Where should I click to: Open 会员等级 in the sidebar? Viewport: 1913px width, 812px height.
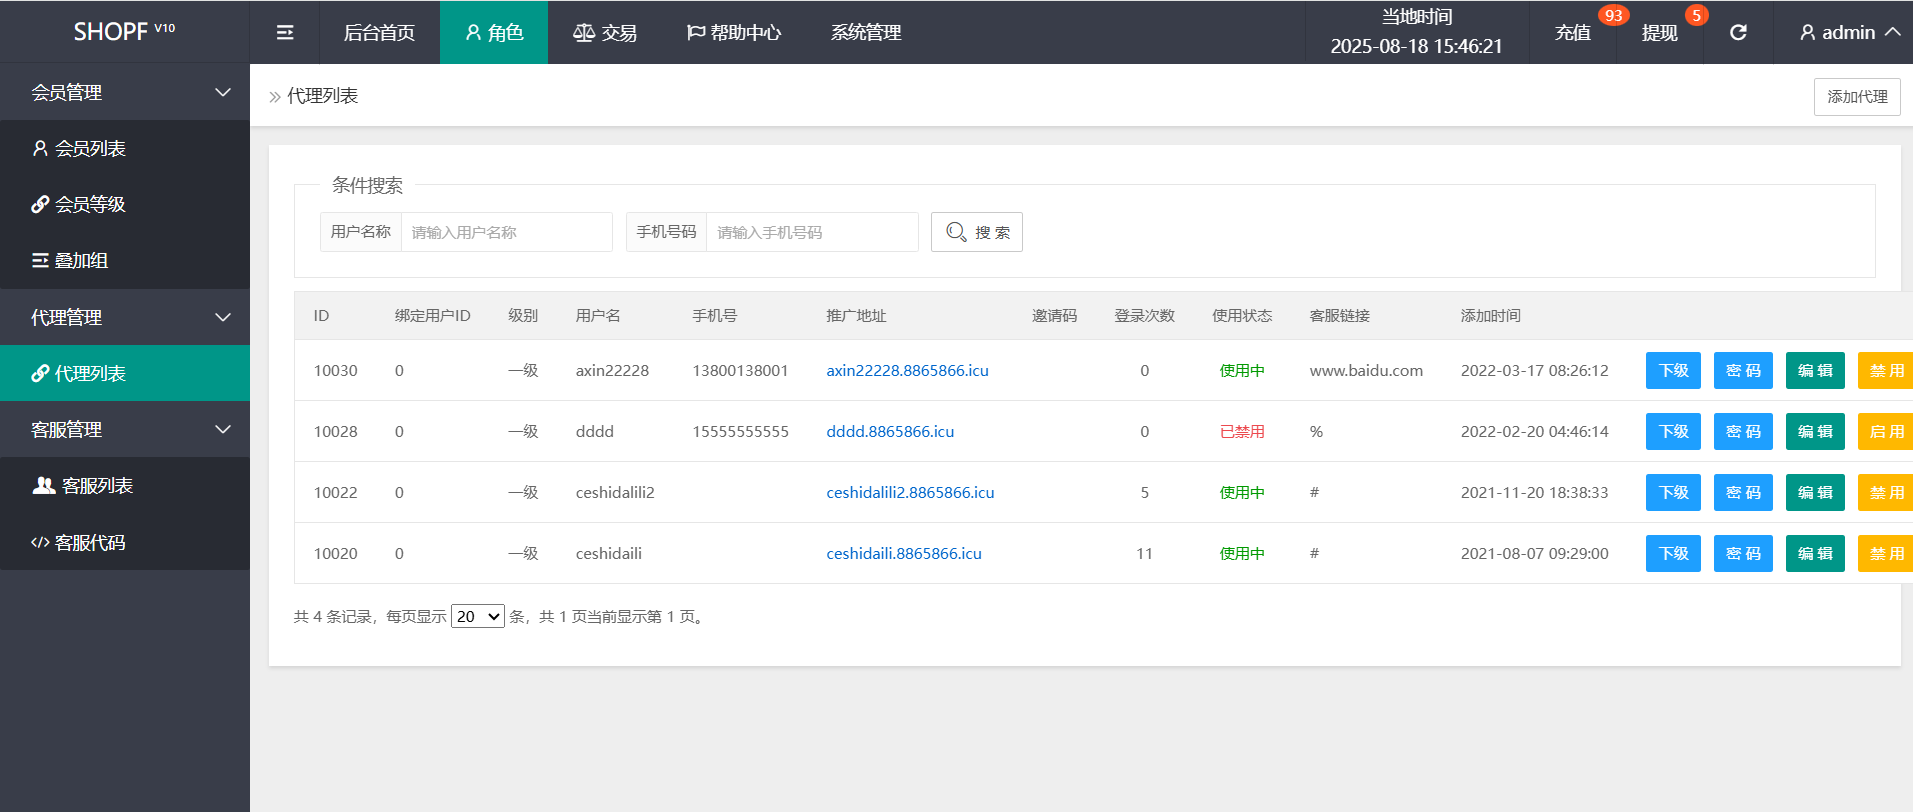coord(90,205)
